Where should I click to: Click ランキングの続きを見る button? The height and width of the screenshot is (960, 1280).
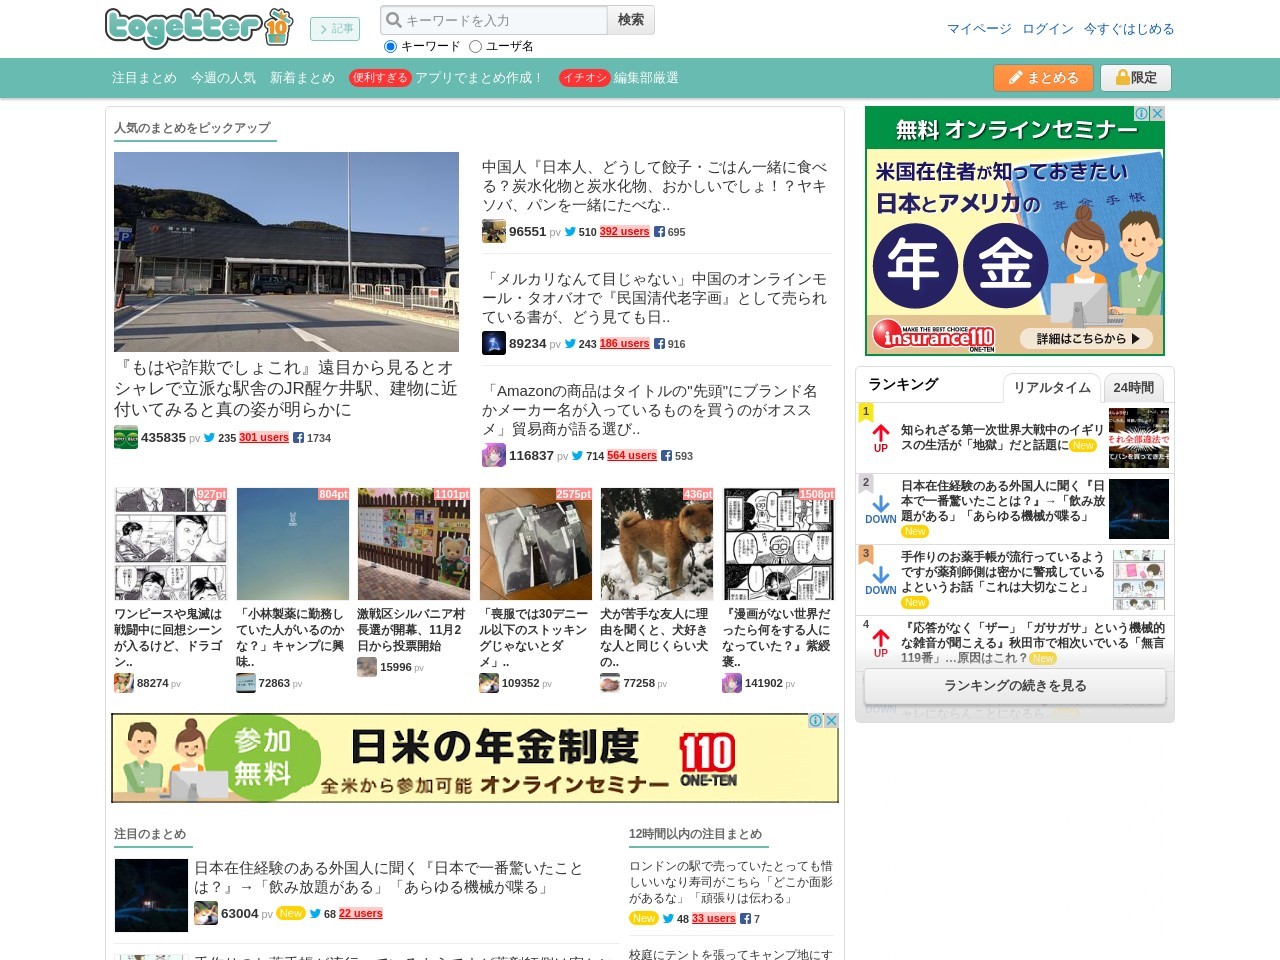click(1015, 686)
